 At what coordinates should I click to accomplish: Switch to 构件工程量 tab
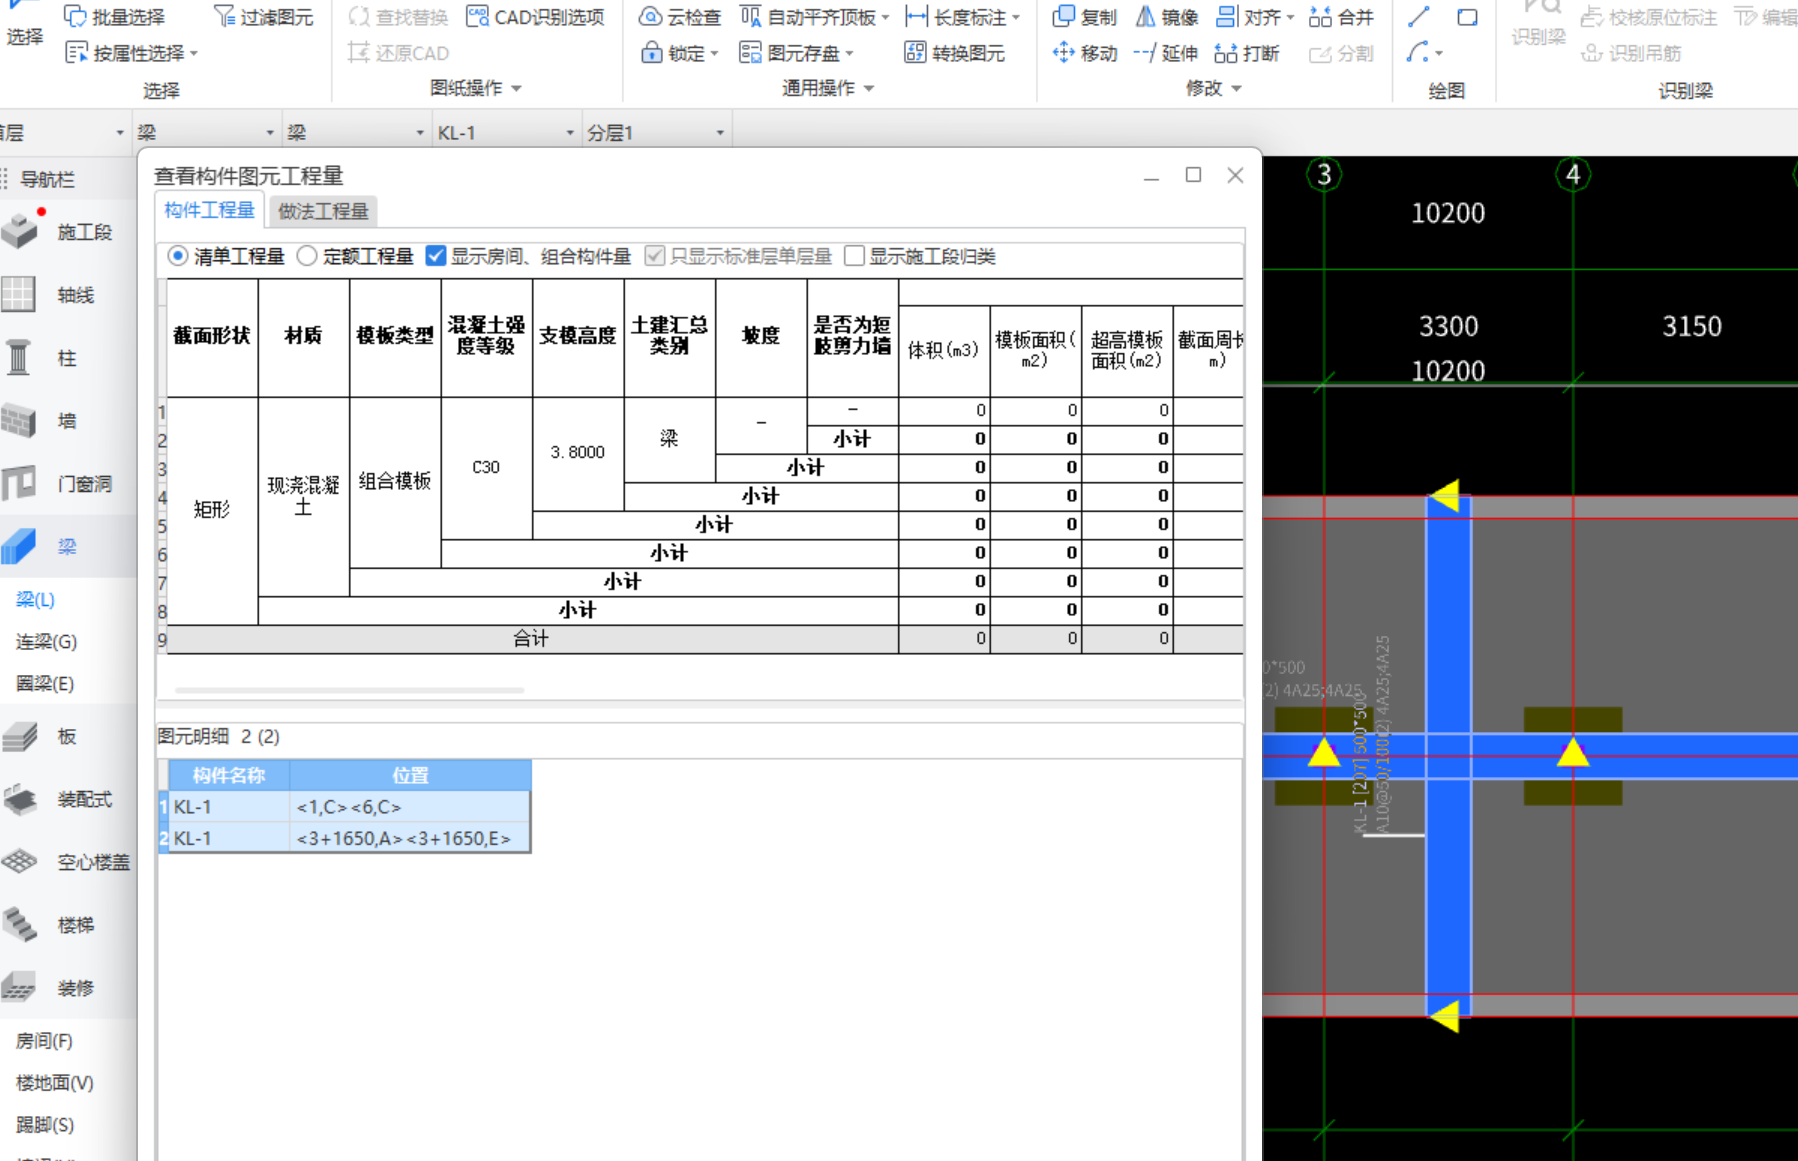click(x=209, y=210)
